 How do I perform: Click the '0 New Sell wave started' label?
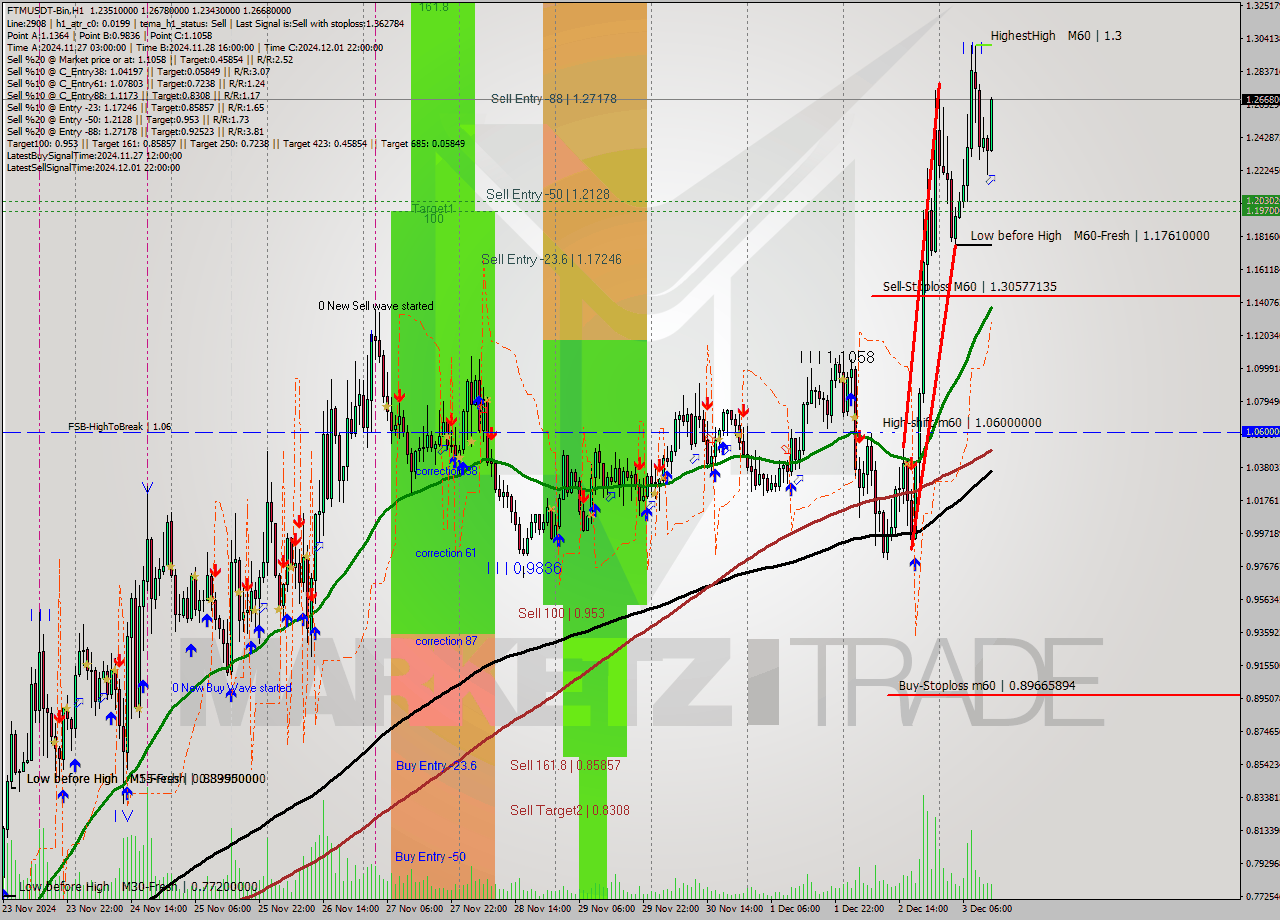pyautogui.click(x=376, y=306)
